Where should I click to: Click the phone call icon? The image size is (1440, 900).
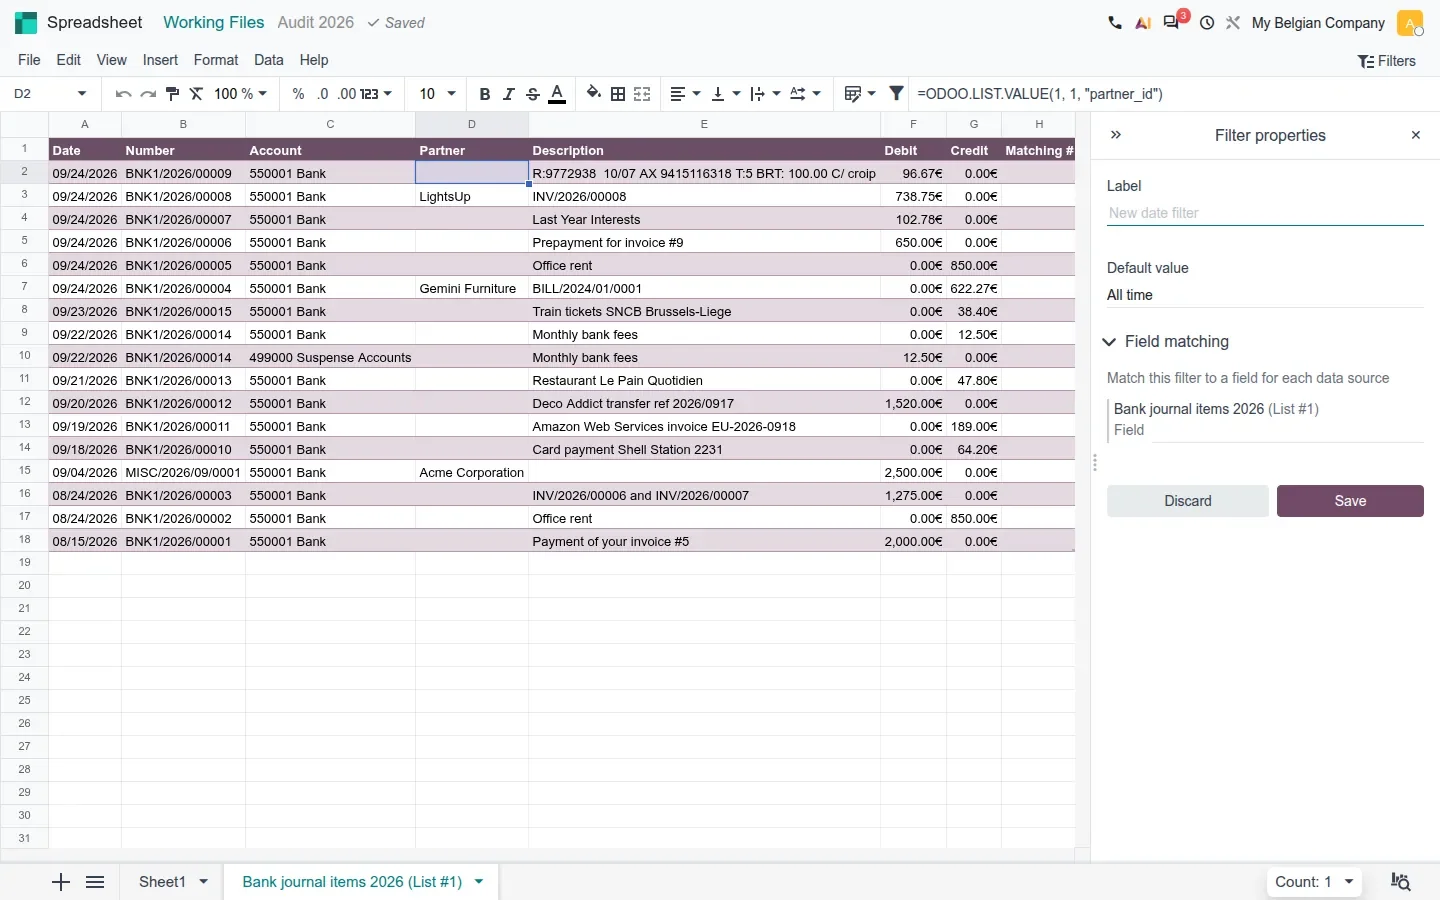coord(1115,22)
